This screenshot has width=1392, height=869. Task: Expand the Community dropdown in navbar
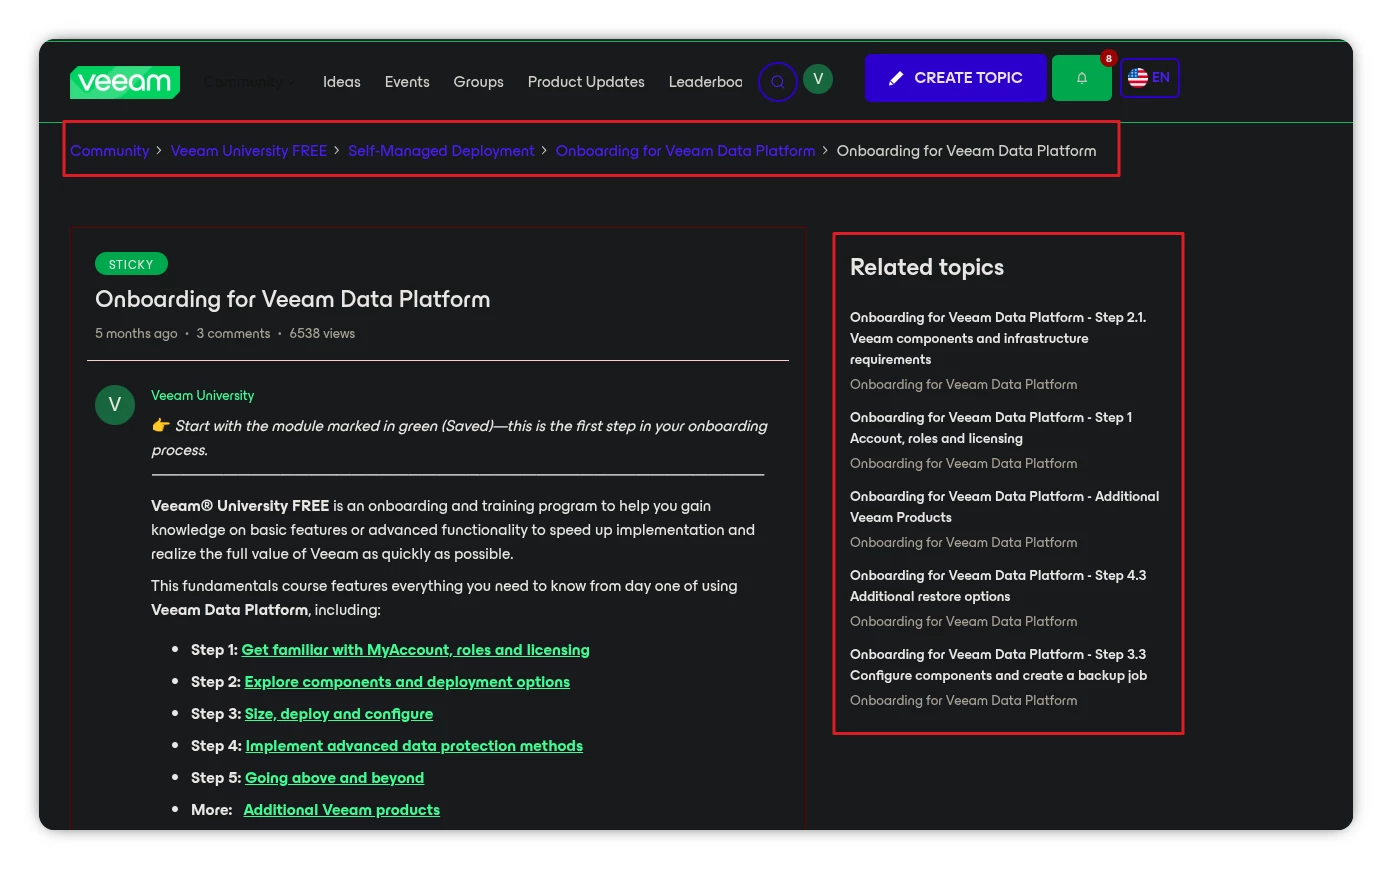(249, 82)
